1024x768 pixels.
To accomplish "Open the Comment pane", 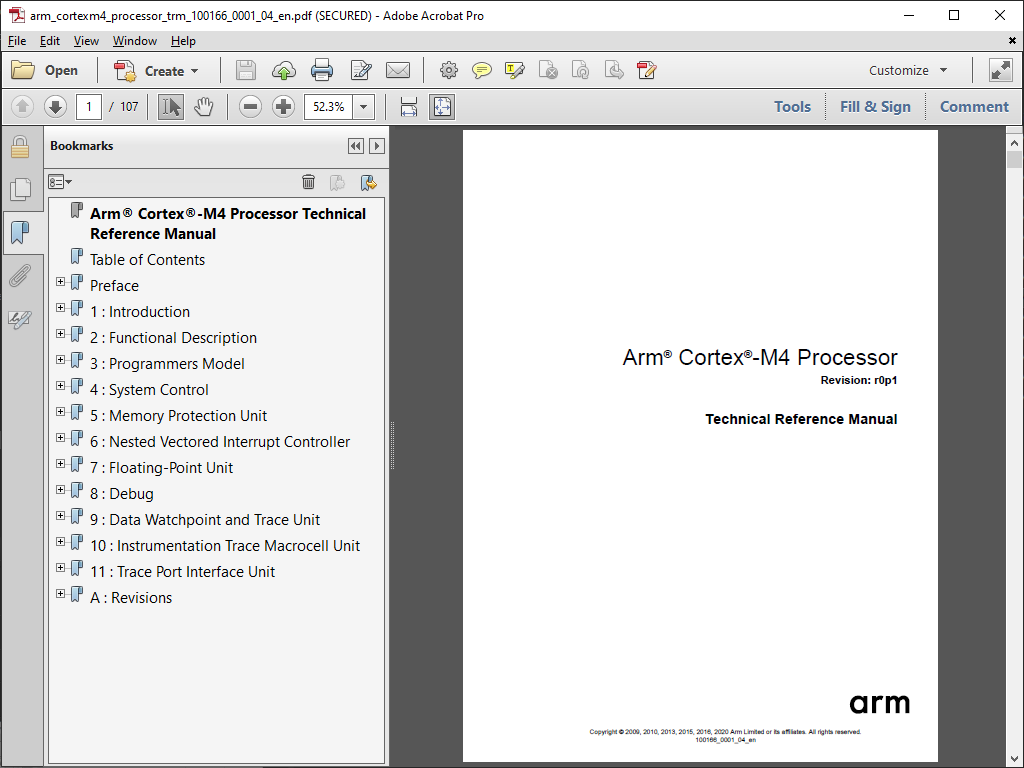I will click(974, 106).
